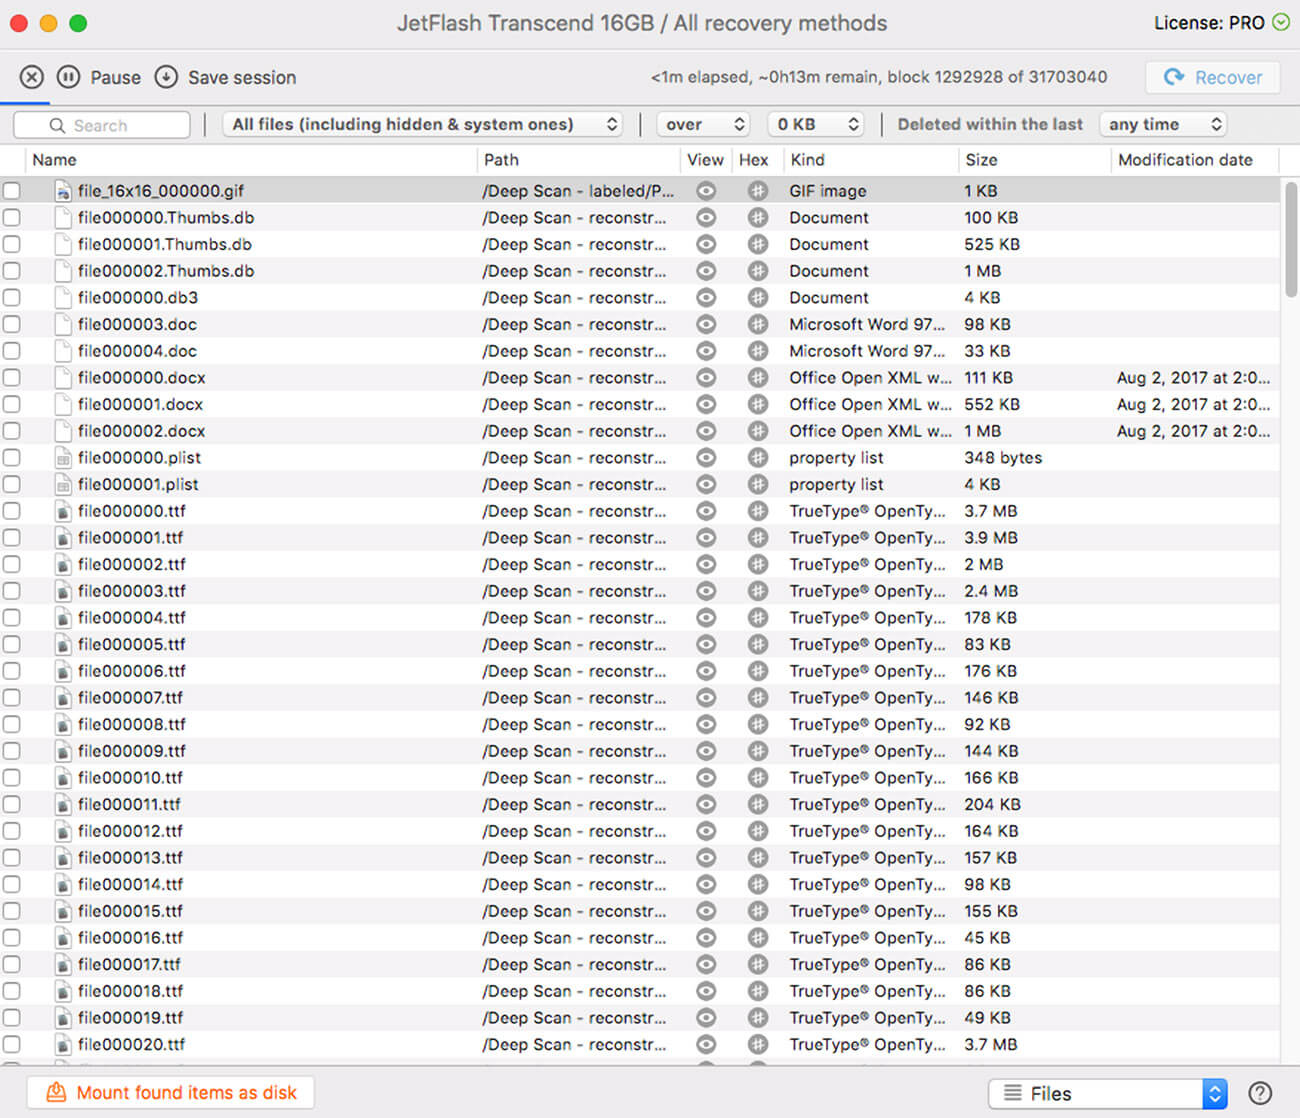Select the checkbox beside file000000.plist

point(13,457)
